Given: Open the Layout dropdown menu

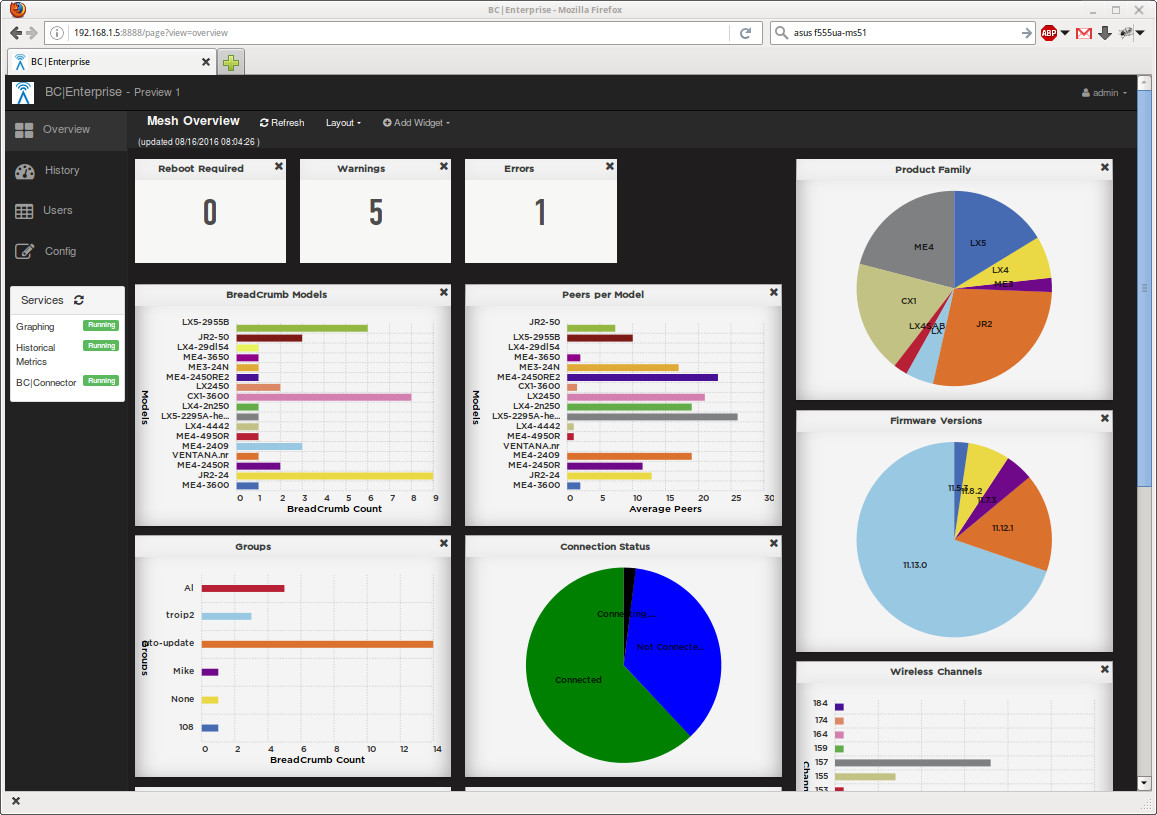Looking at the screenshot, I should point(343,123).
